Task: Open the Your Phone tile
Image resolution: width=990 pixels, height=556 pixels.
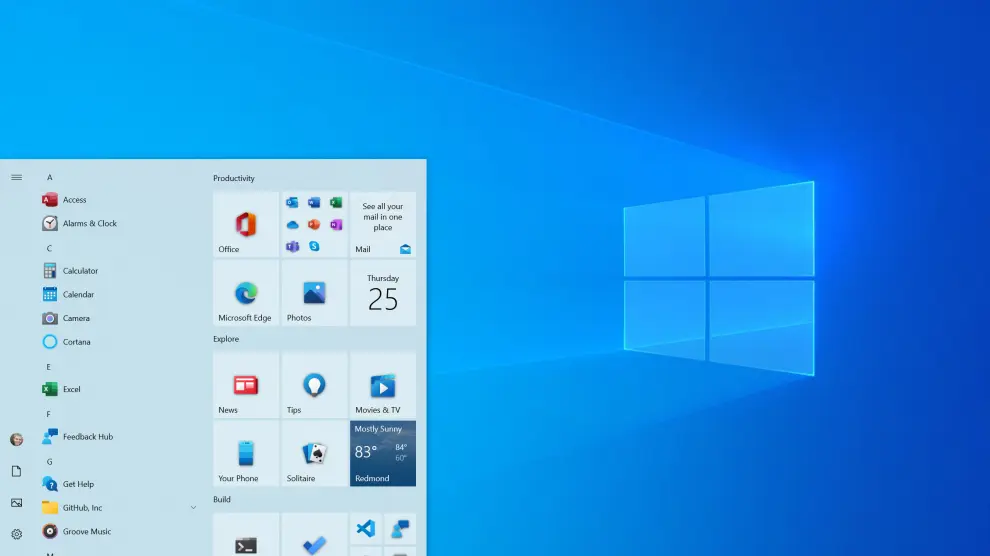Action: click(x=246, y=453)
